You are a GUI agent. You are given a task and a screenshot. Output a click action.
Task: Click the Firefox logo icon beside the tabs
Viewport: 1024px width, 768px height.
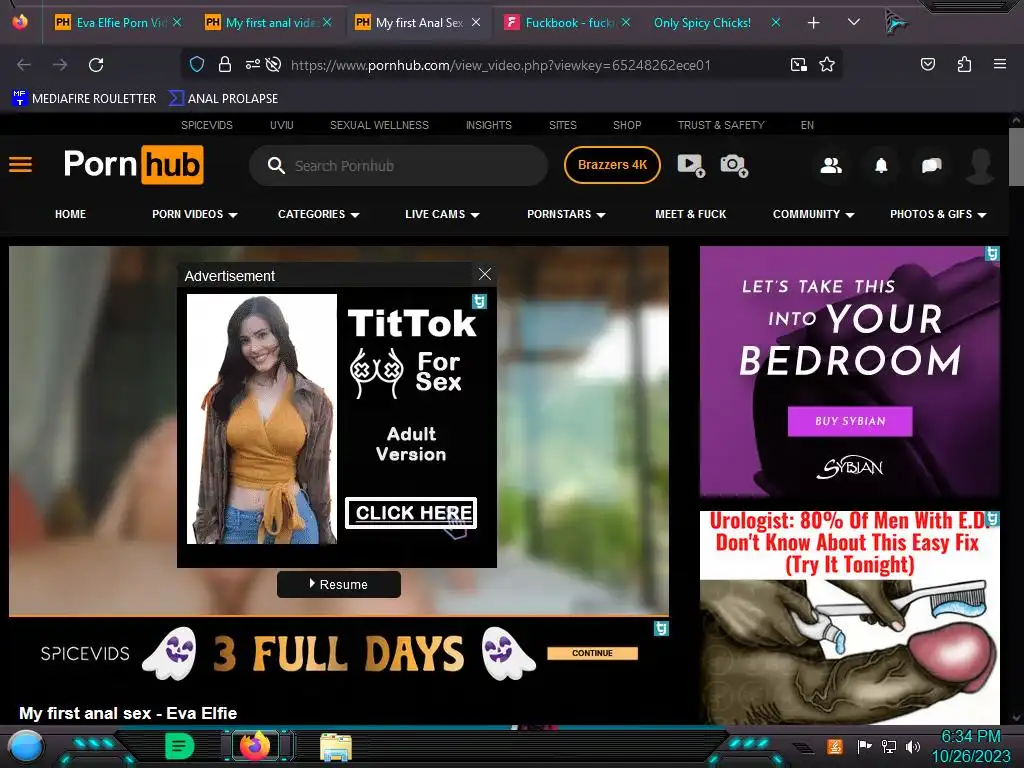pyautogui.click(x=20, y=22)
